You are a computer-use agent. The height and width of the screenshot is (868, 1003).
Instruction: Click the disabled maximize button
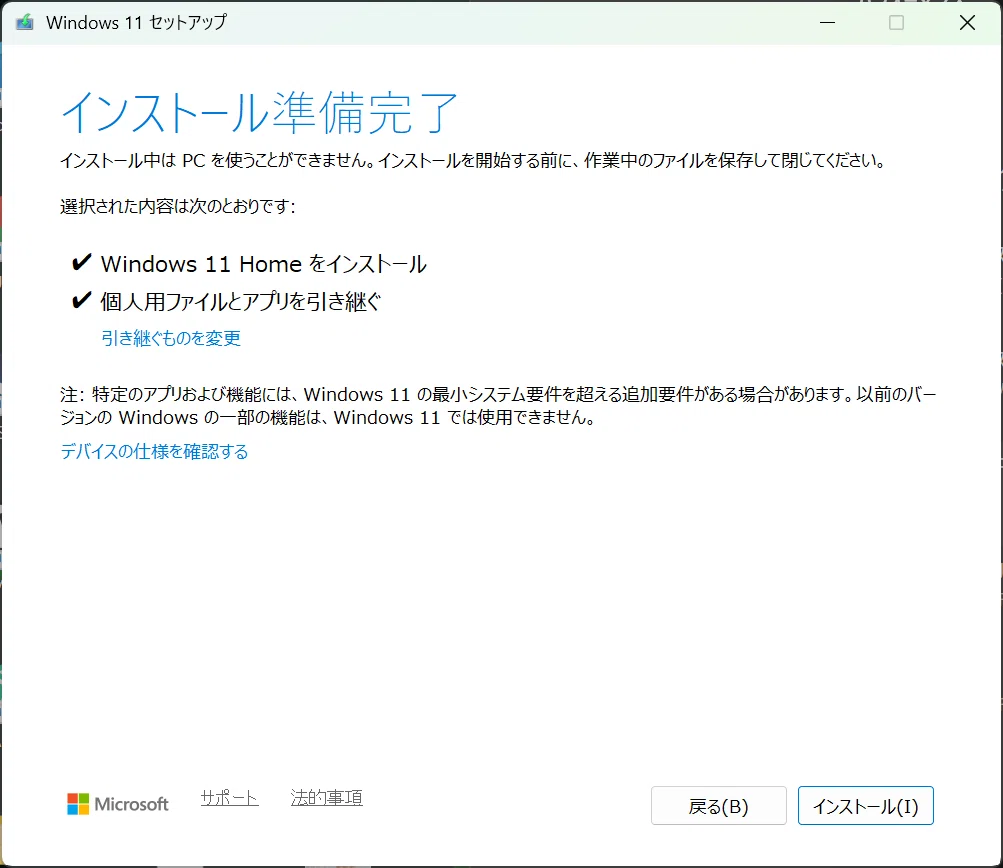(897, 22)
